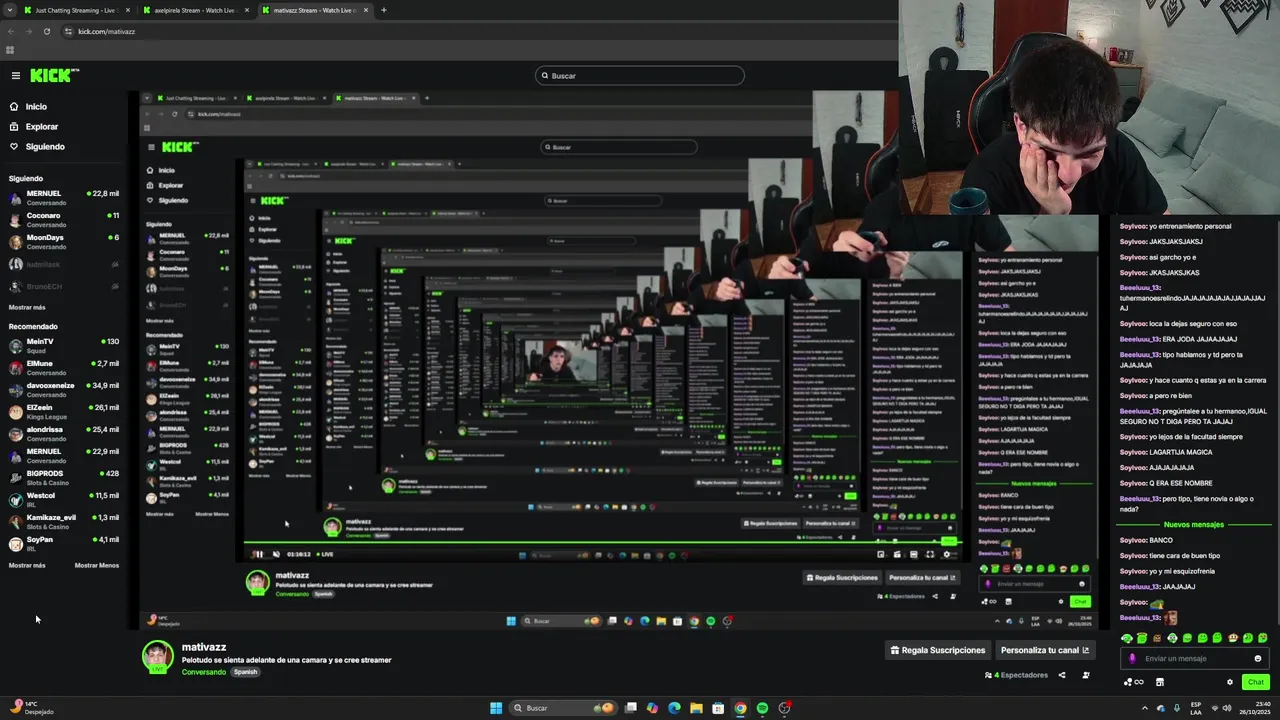Open Task View from taskbar
Viewport: 1280px width, 720px height.
(x=631, y=708)
